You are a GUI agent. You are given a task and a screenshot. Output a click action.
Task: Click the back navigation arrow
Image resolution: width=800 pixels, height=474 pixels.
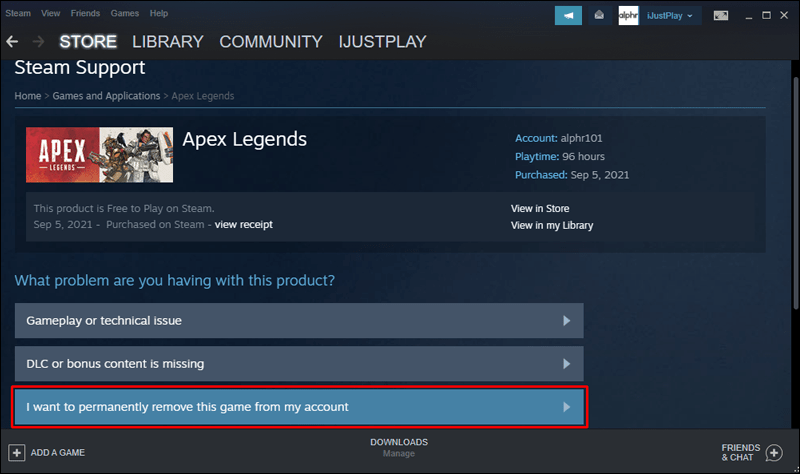12,41
